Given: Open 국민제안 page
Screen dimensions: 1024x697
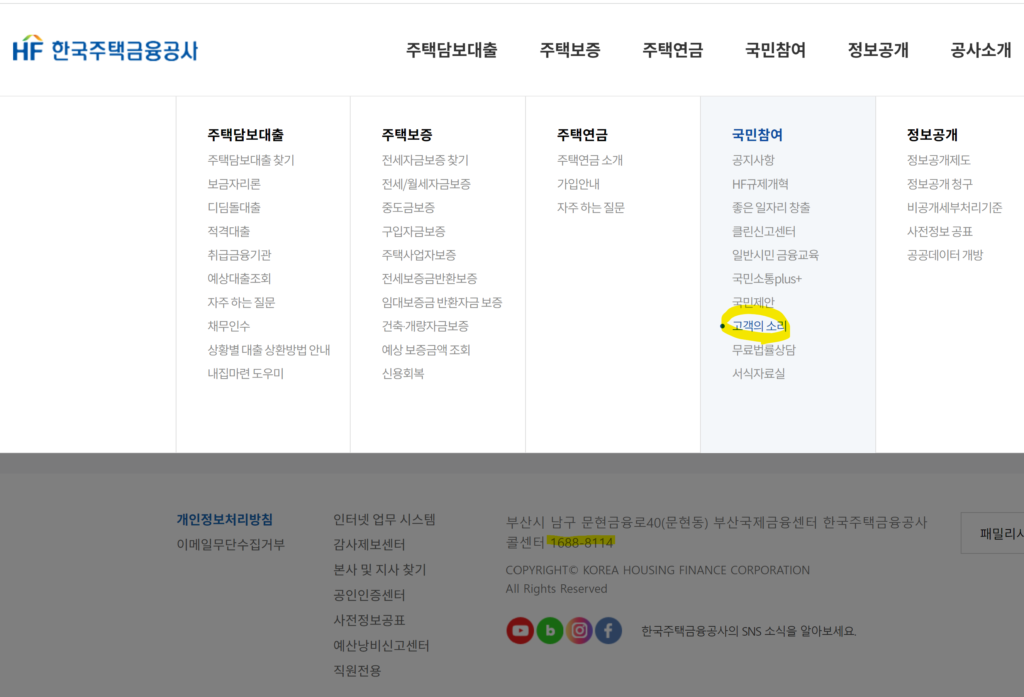Looking at the screenshot, I should point(753,302).
